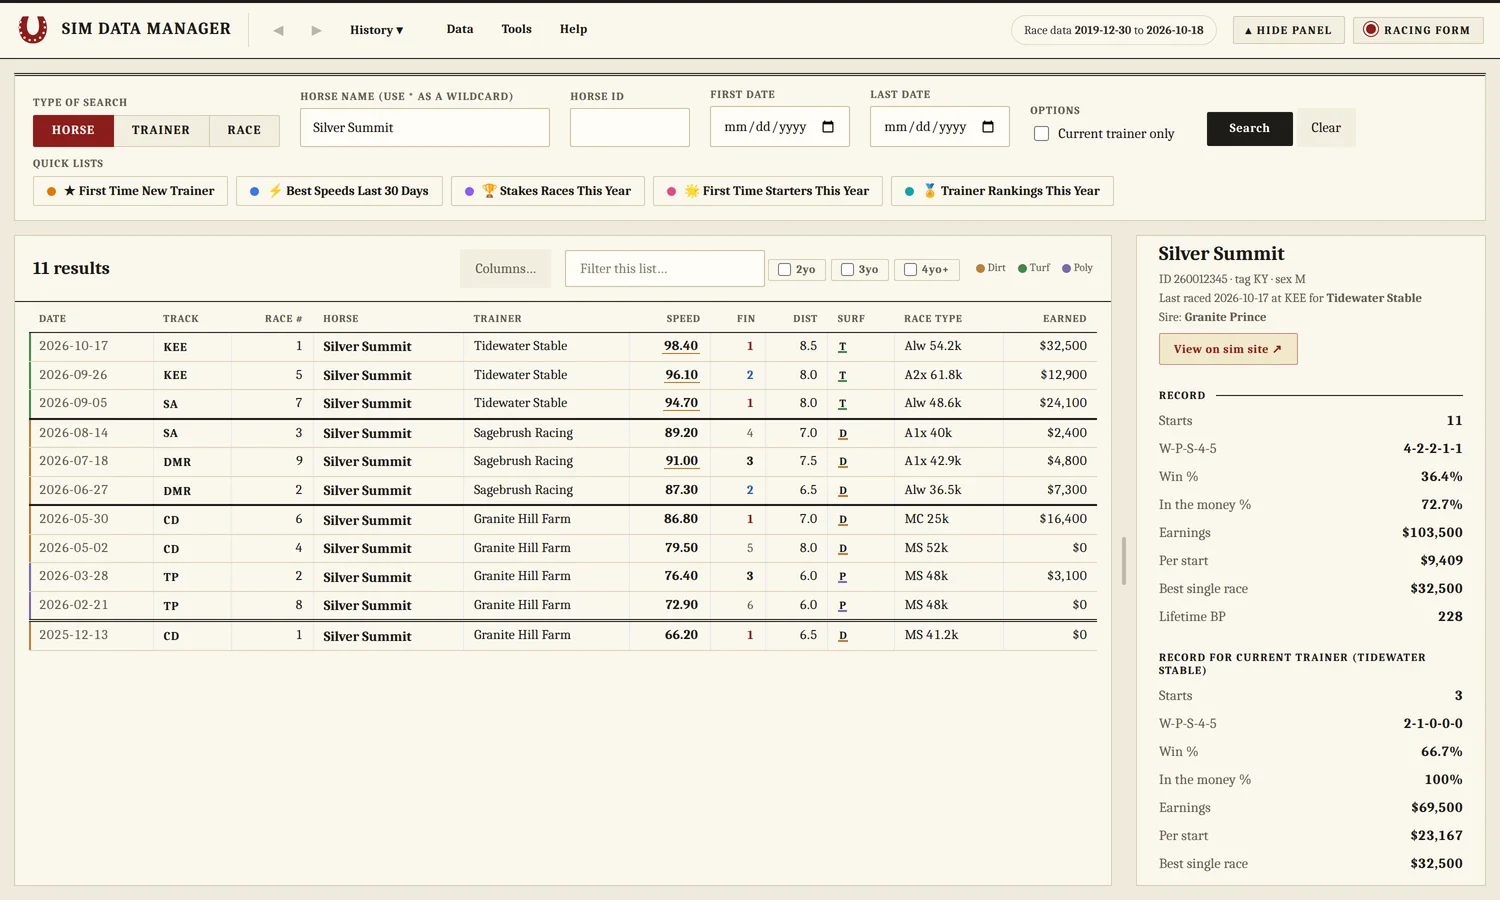This screenshot has width=1500, height=900.
Task: Collapse the side panel with Hide Panel
Action: click(1288, 30)
